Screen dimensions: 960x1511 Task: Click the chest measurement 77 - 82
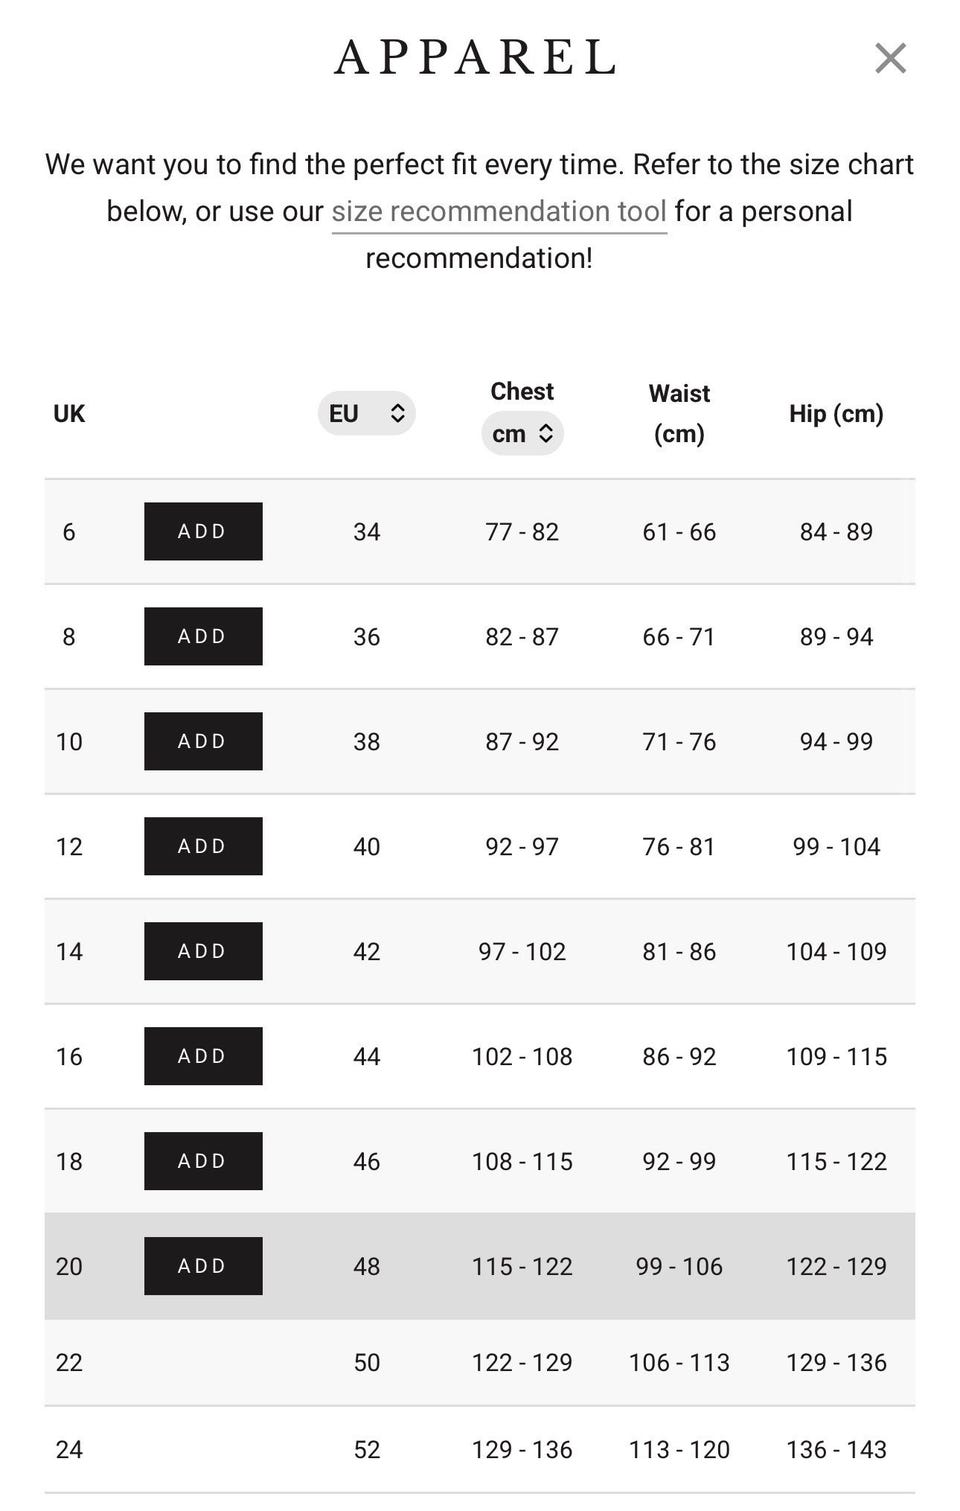[x=522, y=532]
